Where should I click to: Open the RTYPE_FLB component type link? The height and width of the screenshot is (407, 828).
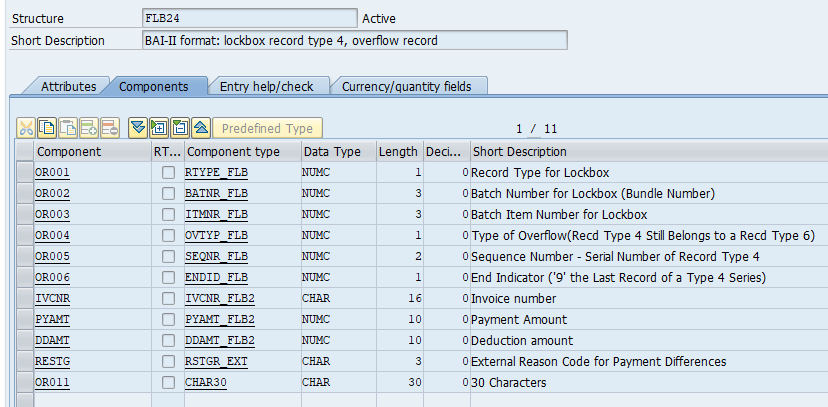(215, 173)
